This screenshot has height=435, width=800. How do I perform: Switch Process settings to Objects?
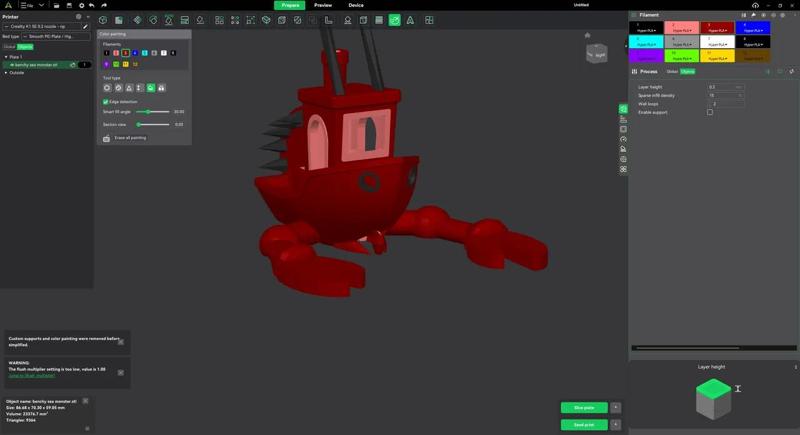(x=688, y=71)
